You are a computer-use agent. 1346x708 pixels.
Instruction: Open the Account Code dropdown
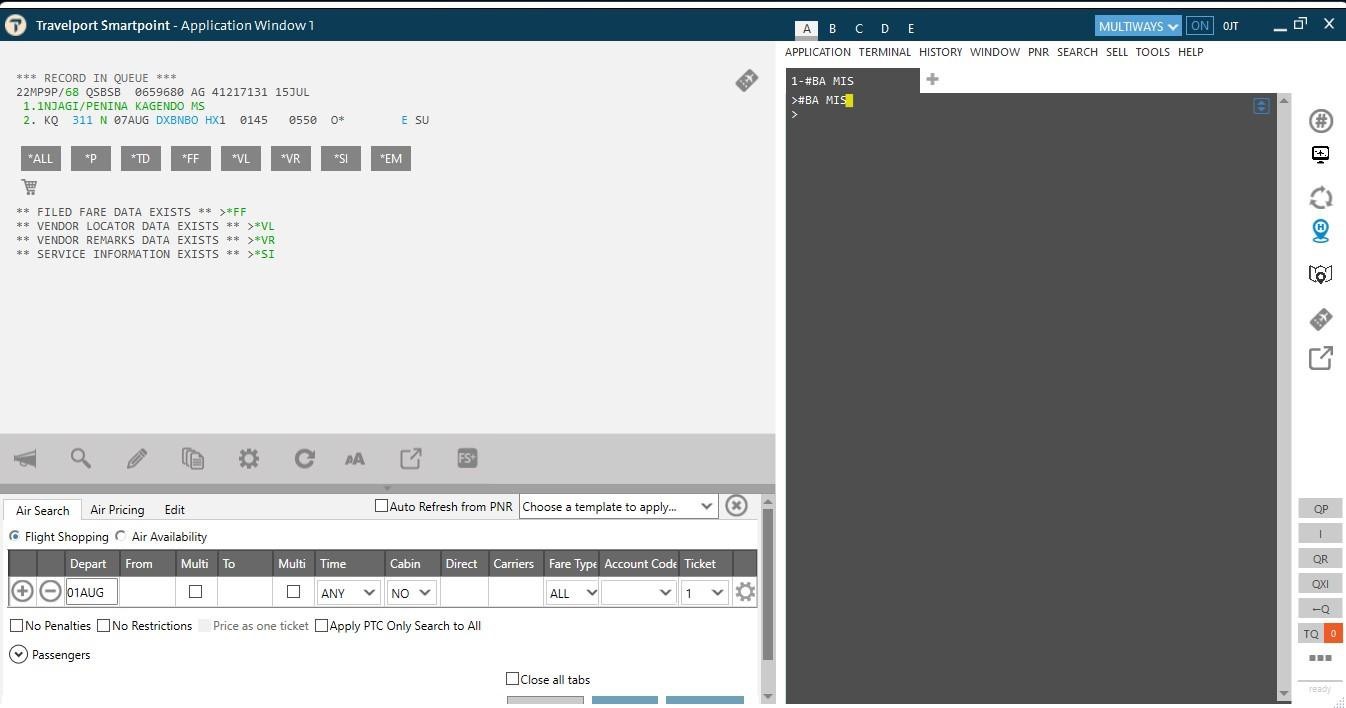(x=639, y=593)
